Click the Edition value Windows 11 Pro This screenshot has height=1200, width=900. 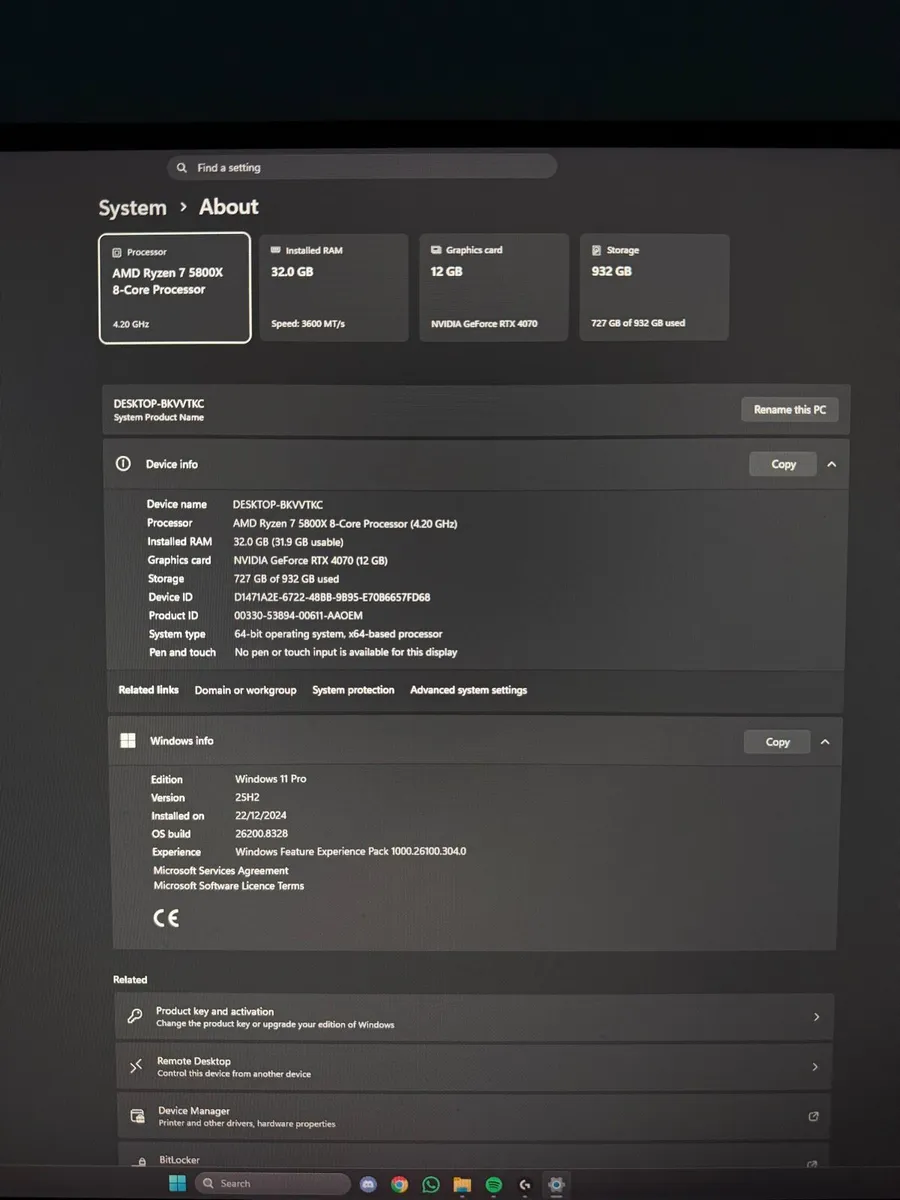tap(271, 778)
